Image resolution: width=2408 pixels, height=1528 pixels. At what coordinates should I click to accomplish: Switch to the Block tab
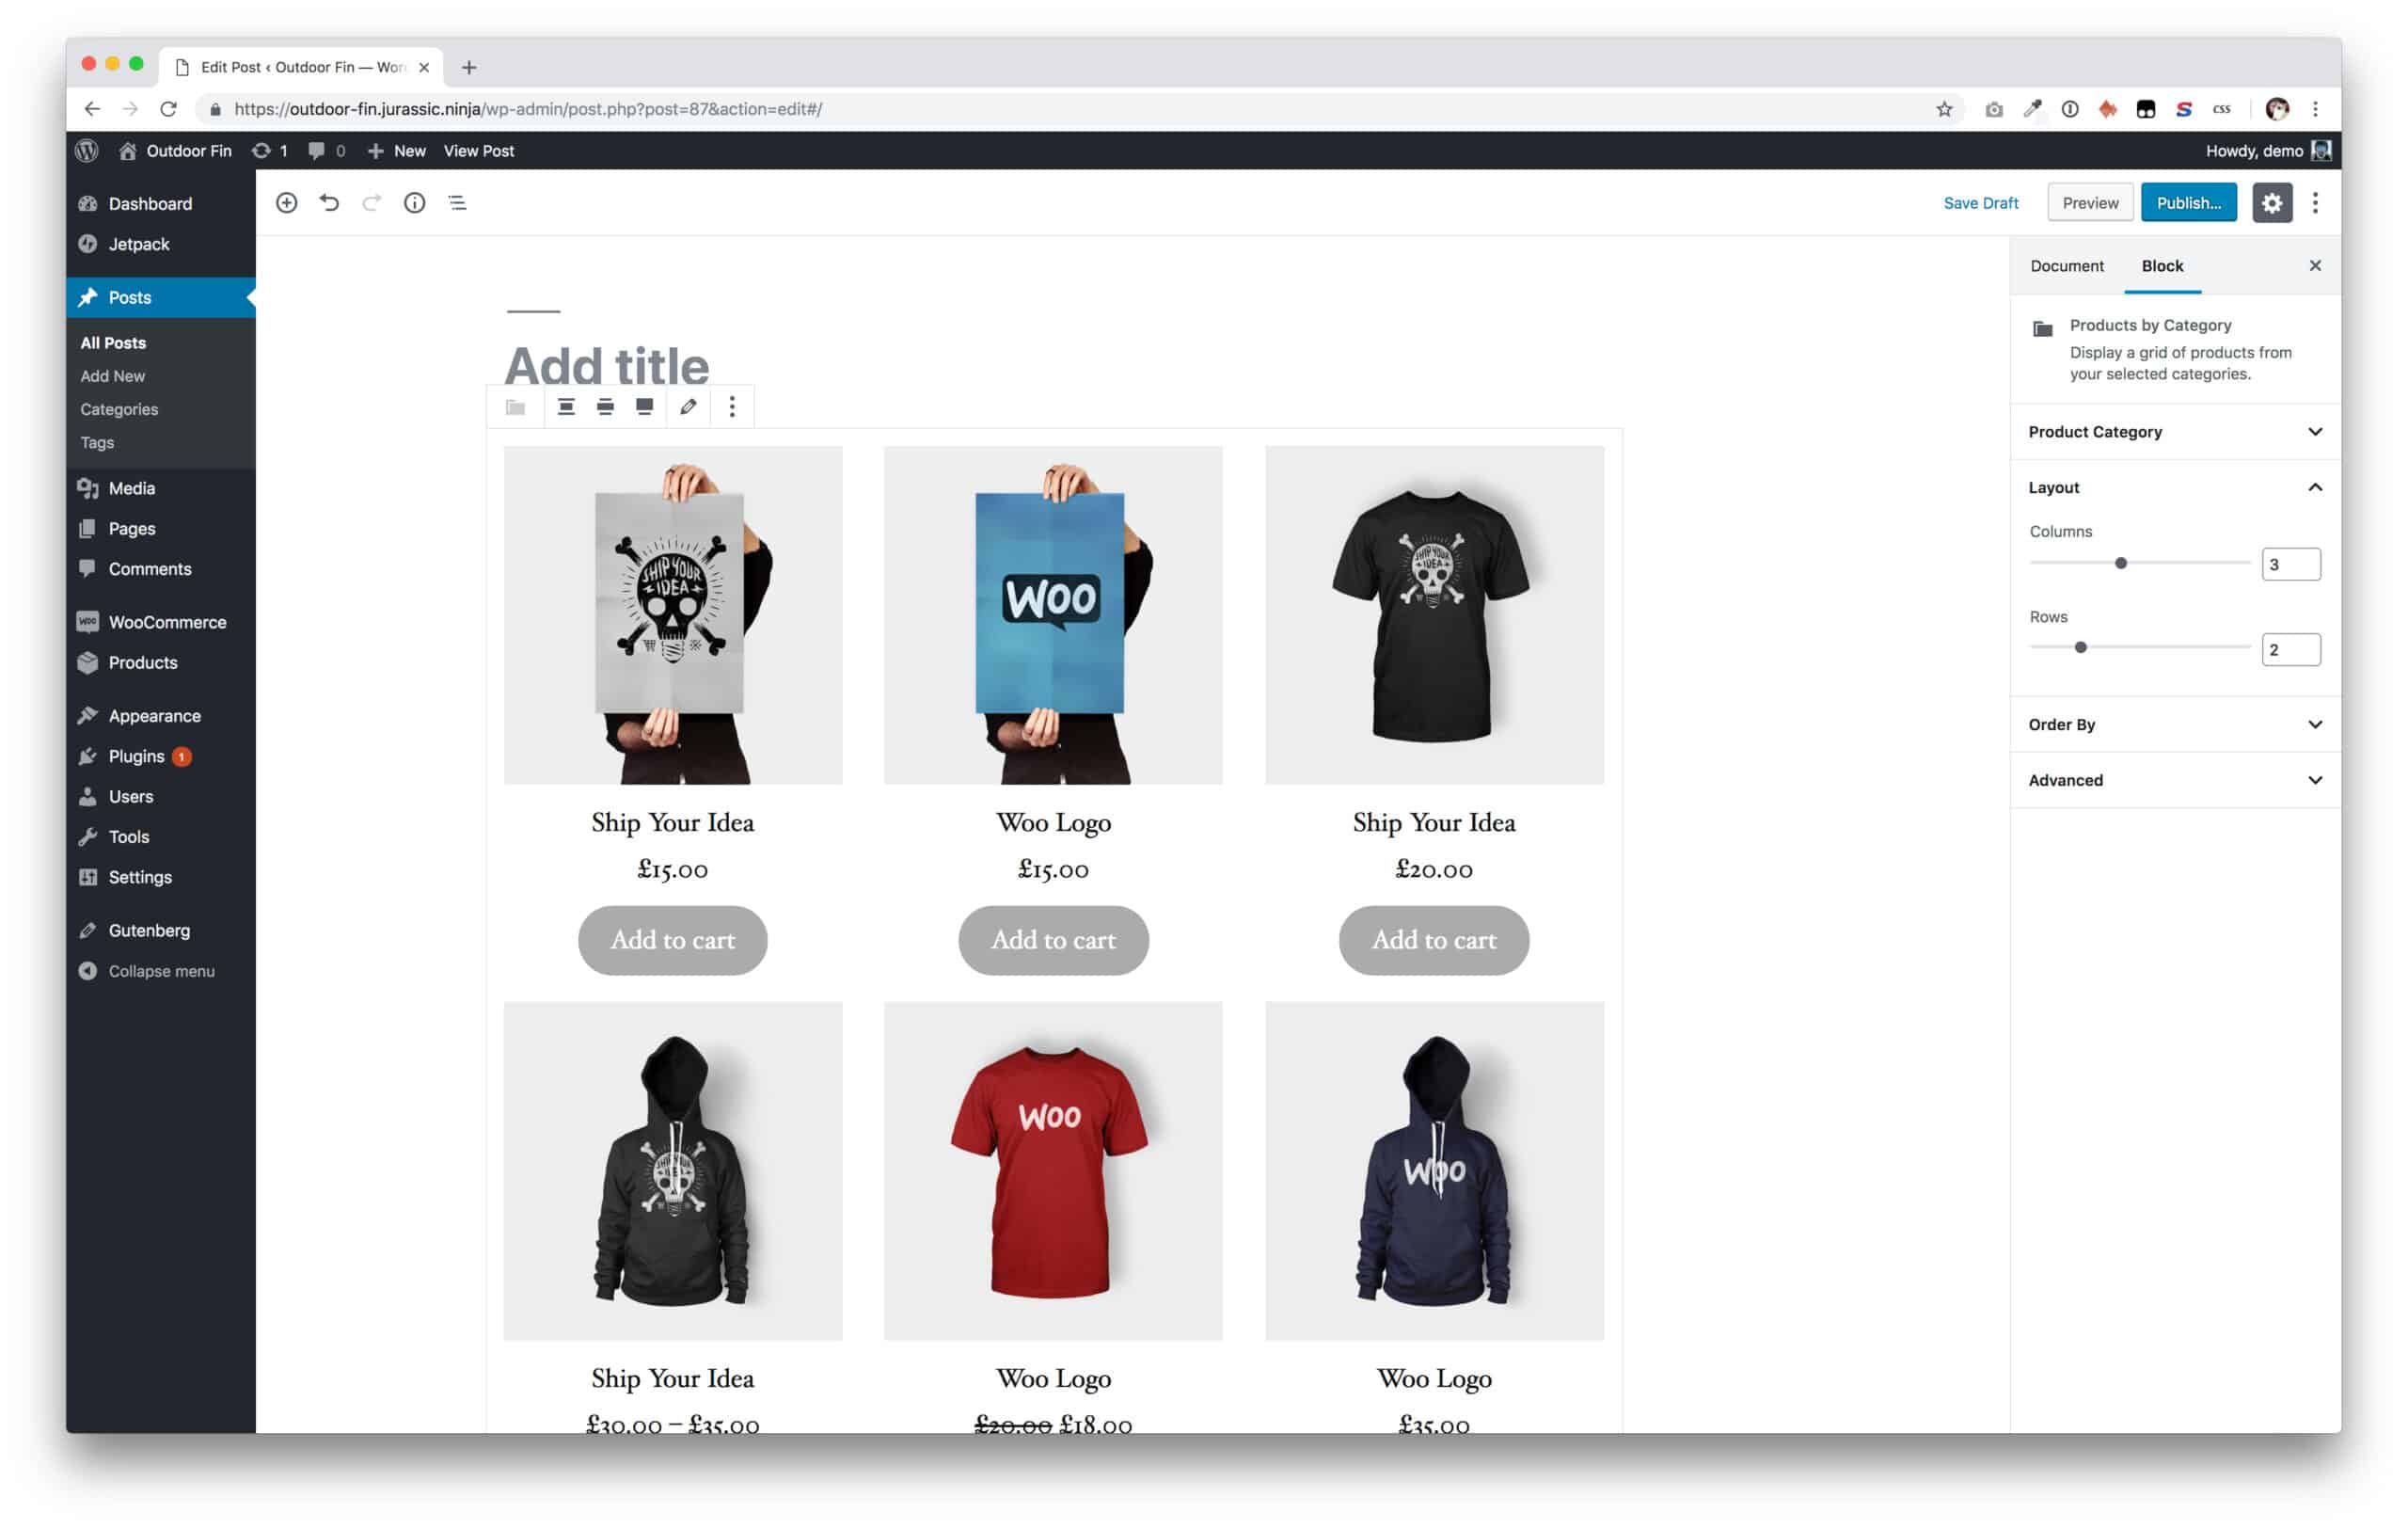2161,265
